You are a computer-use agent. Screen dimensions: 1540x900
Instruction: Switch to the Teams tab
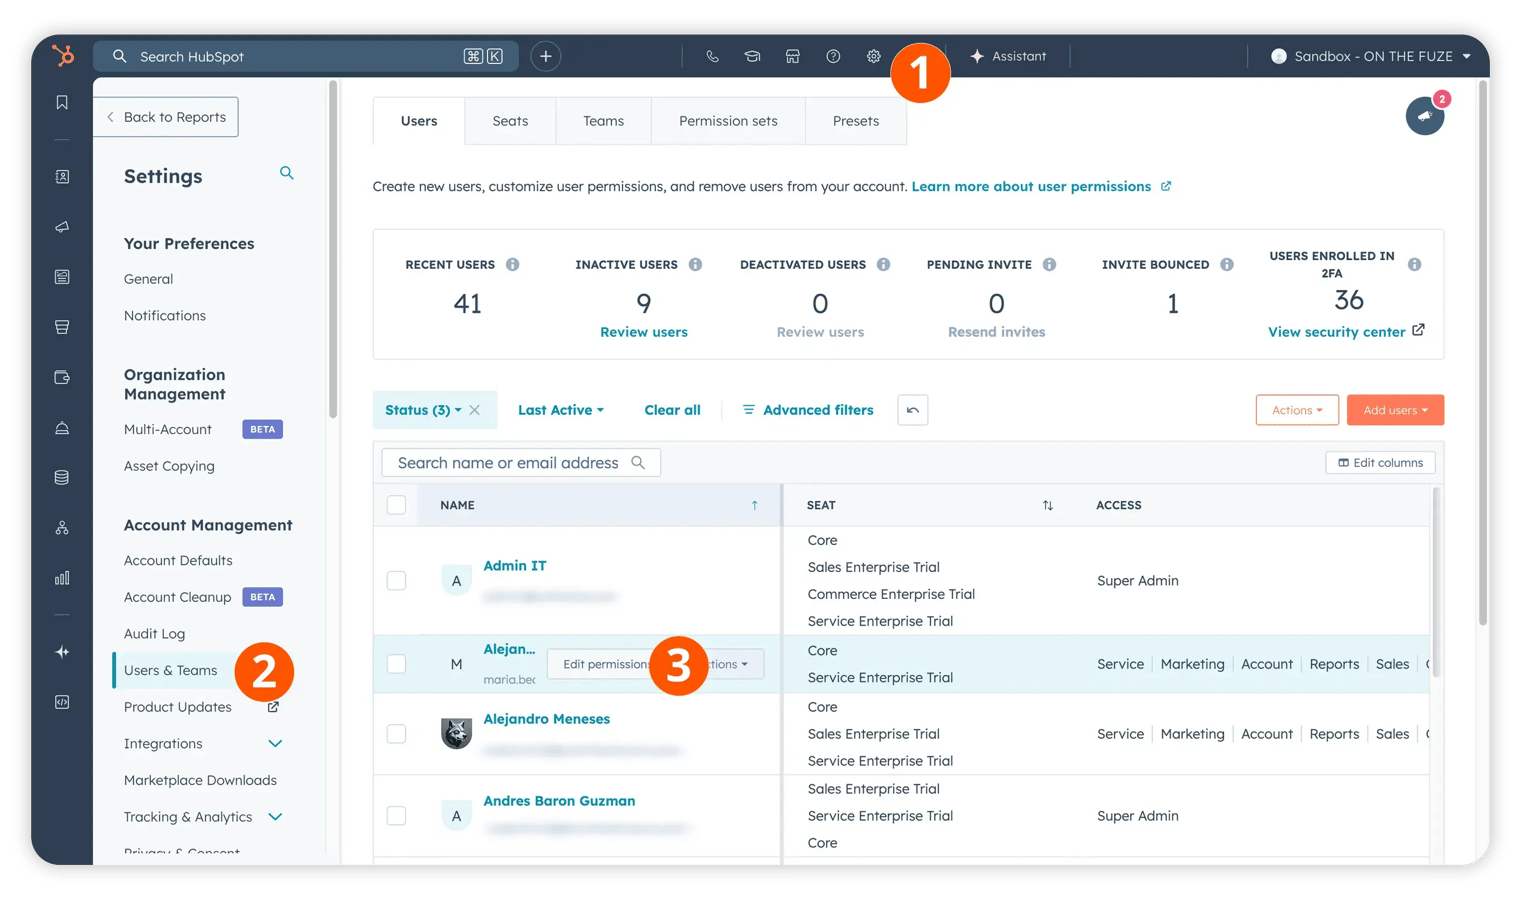[603, 121]
